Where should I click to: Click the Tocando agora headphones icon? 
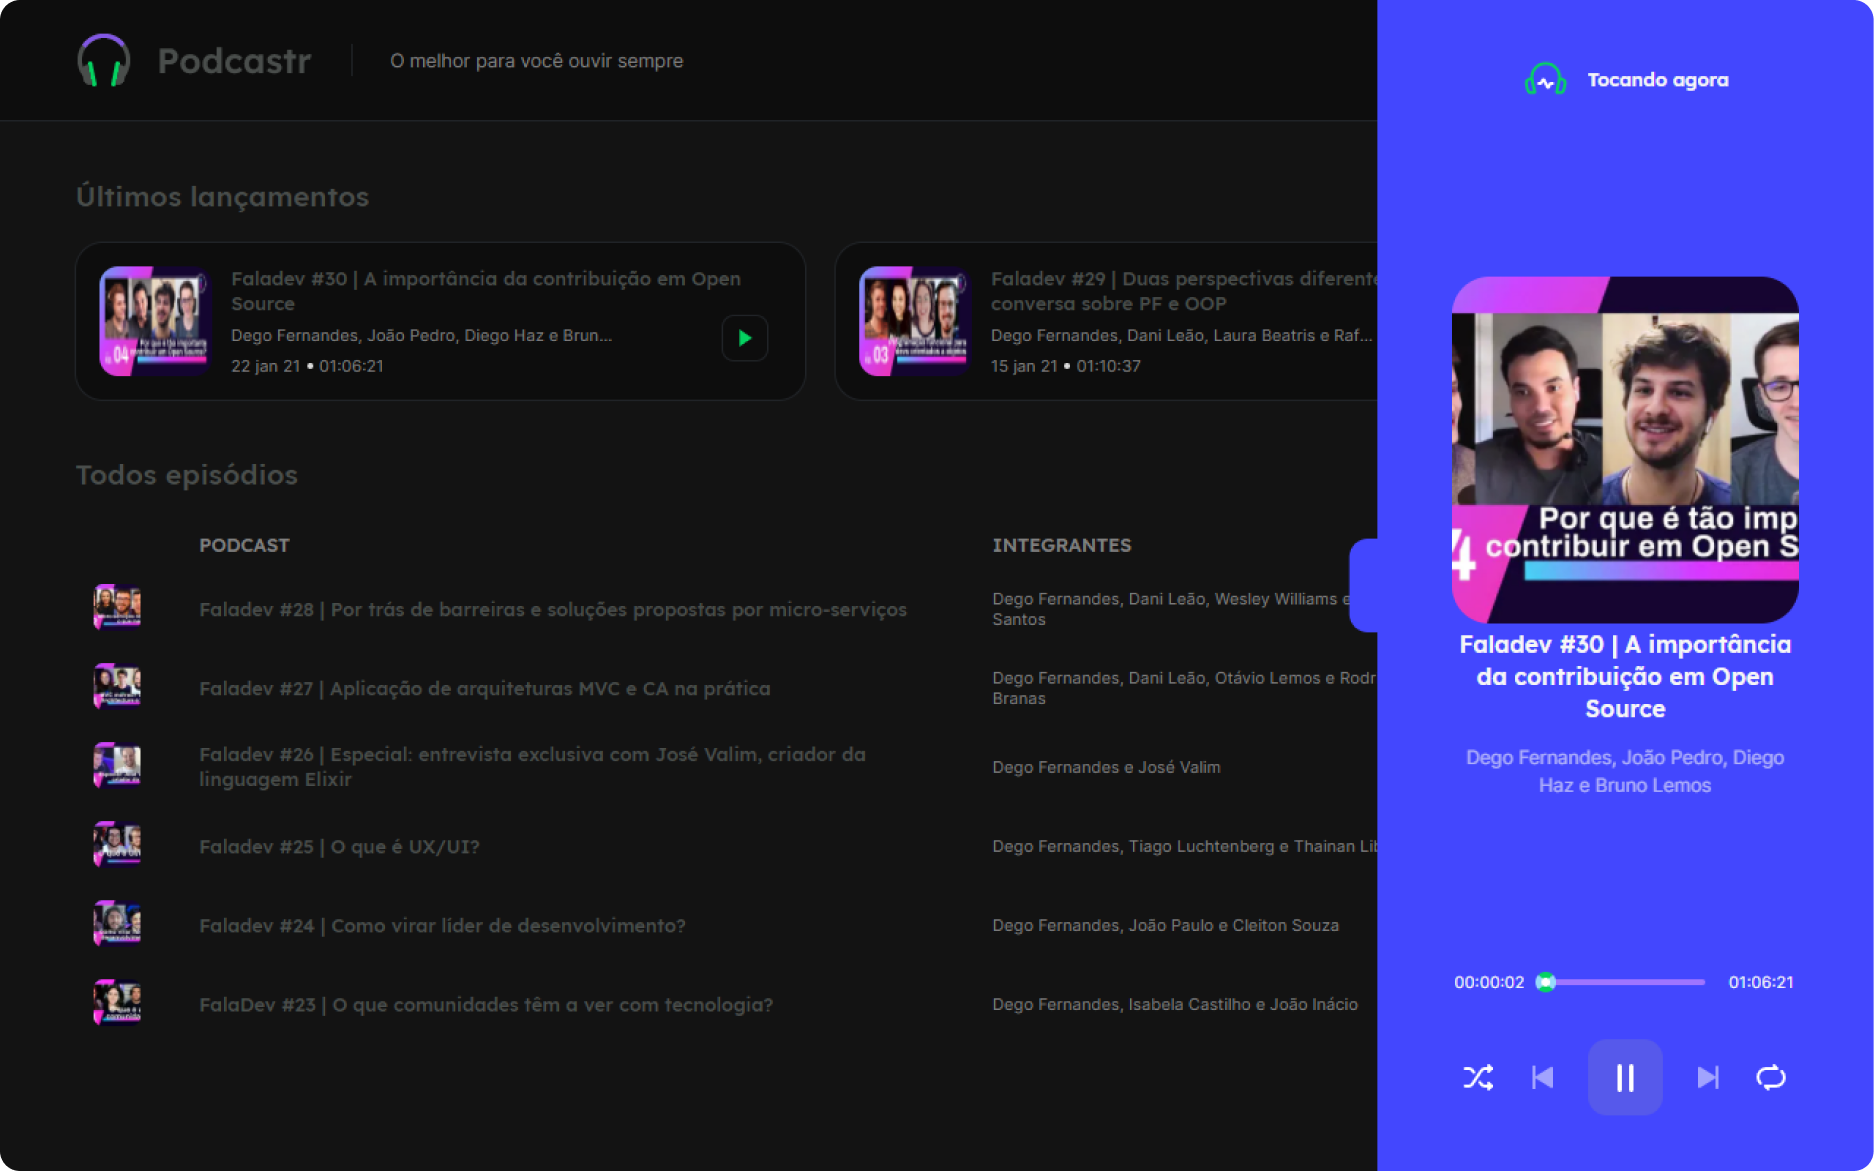(1544, 79)
